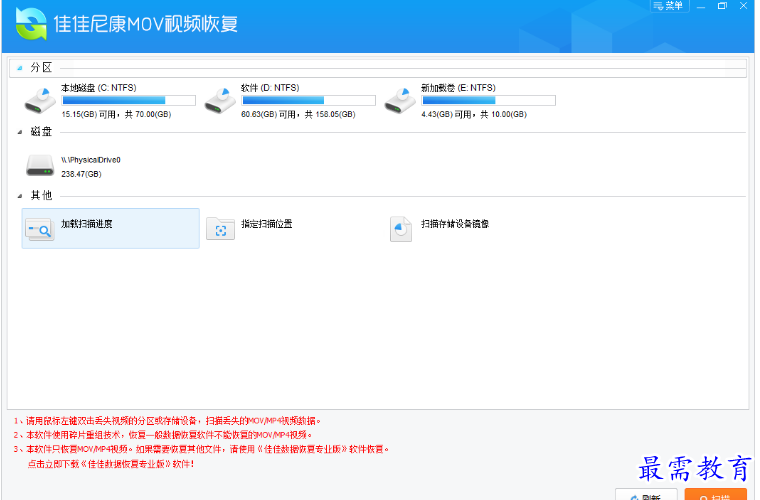Click the app logo in the title bar
Image resolution: width=760 pixels, height=500 pixels.
(x=31, y=24)
